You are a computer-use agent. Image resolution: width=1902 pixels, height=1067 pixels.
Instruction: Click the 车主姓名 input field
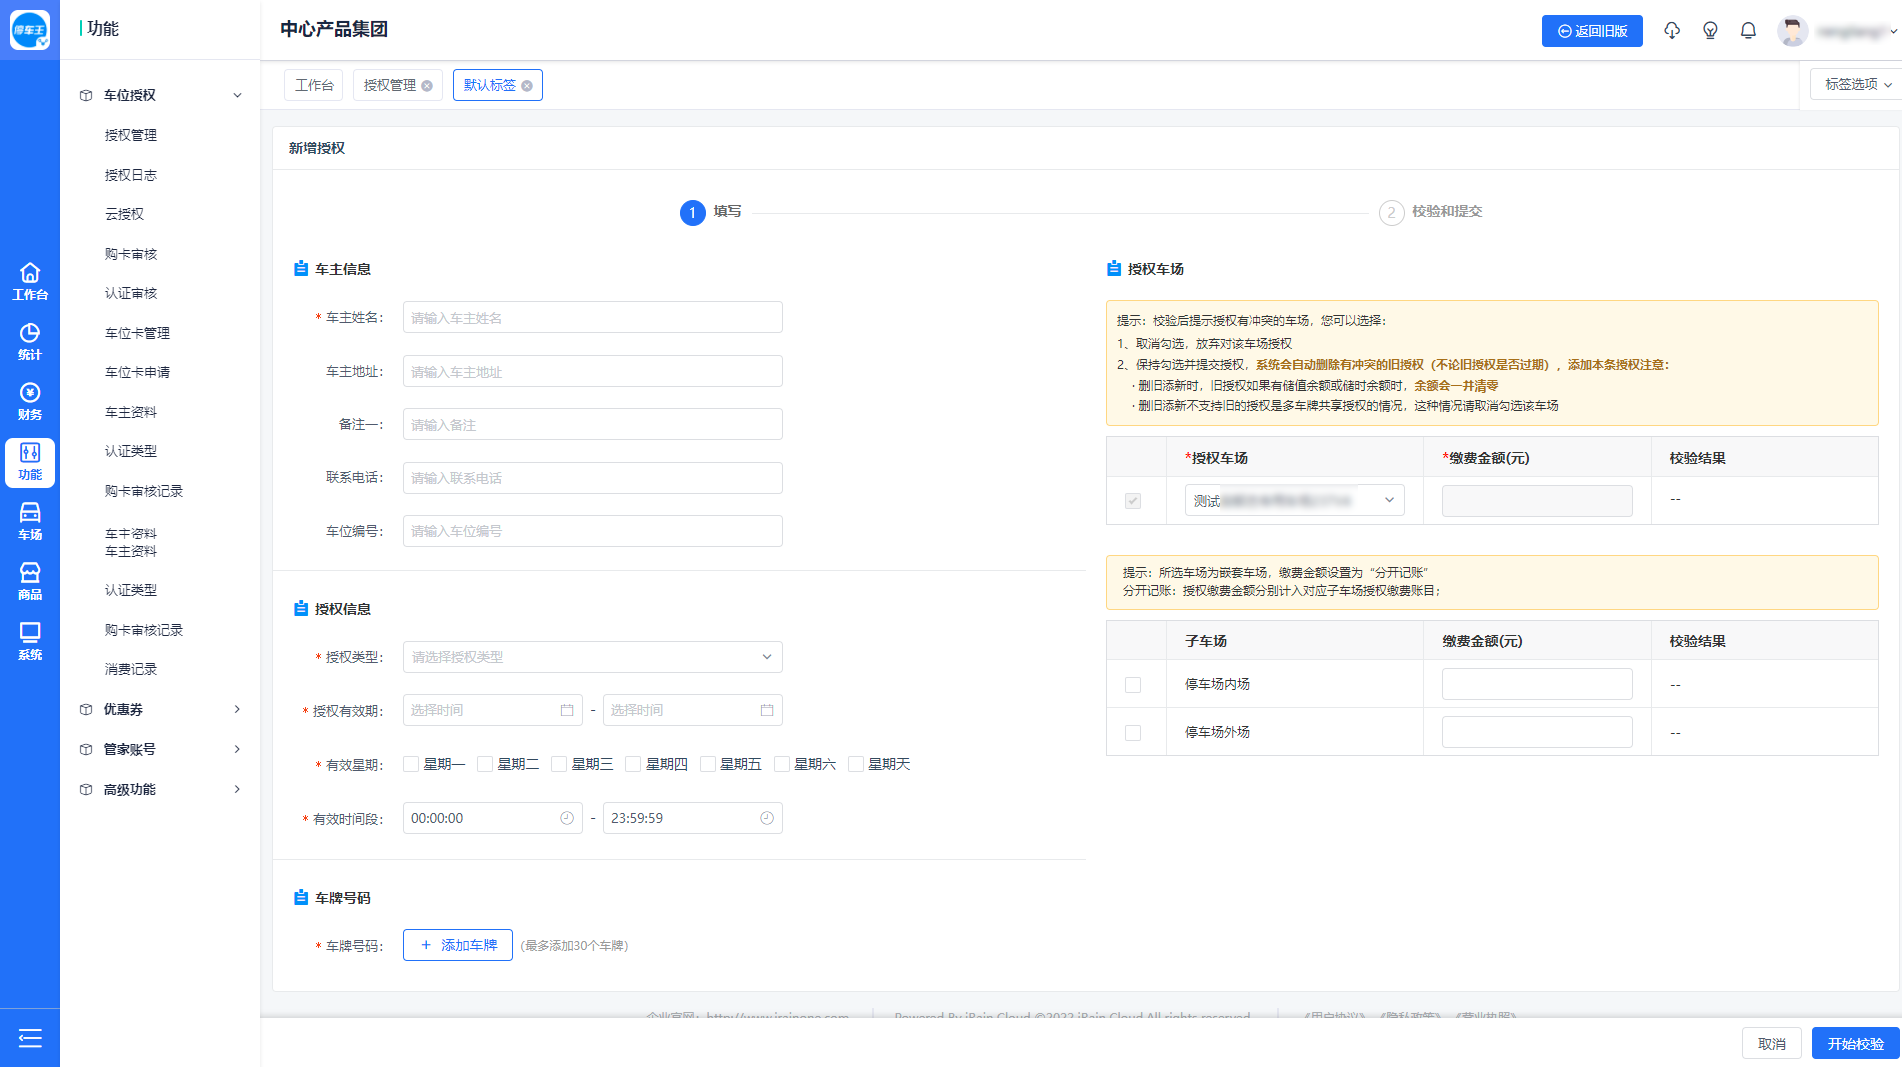tap(592, 318)
